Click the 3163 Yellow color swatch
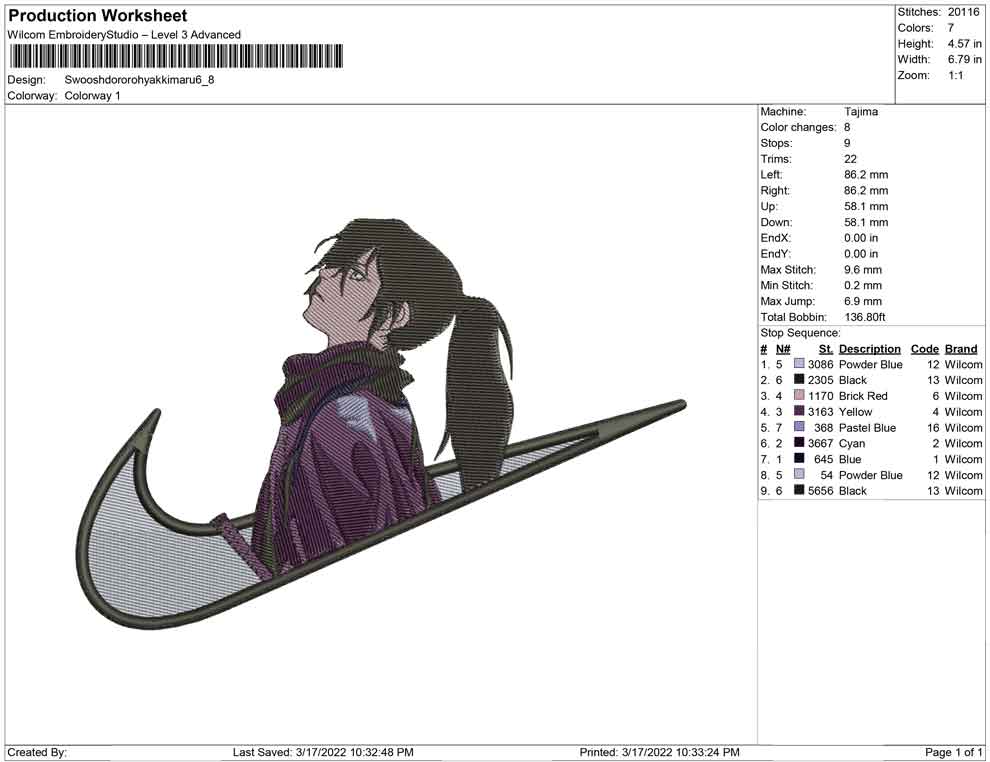Screen dimensions: 990x762 pos(799,412)
